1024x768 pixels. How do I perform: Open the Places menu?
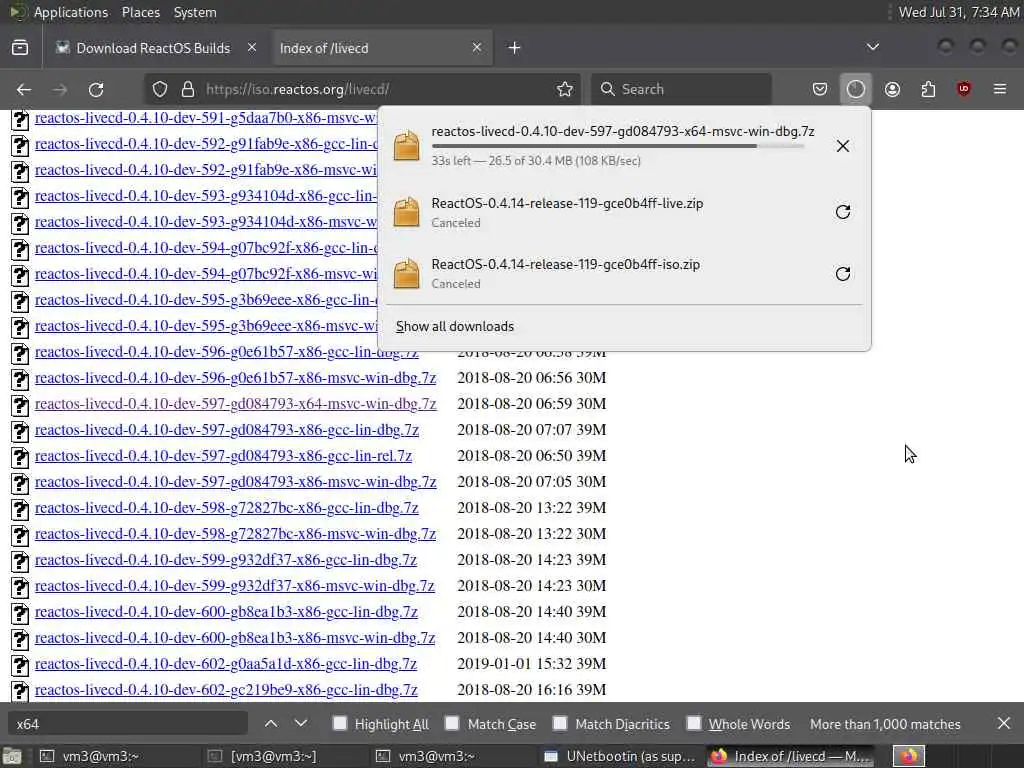(140, 12)
